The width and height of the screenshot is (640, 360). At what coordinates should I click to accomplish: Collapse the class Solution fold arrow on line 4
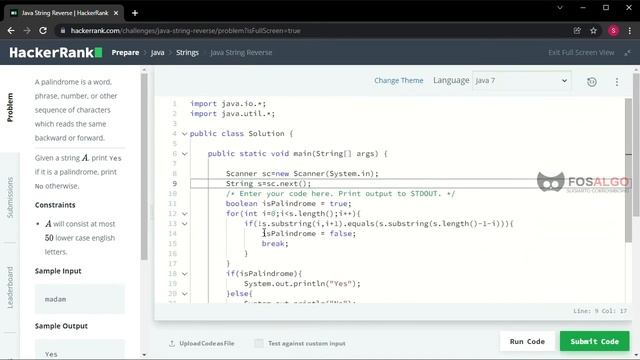(x=184, y=134)
